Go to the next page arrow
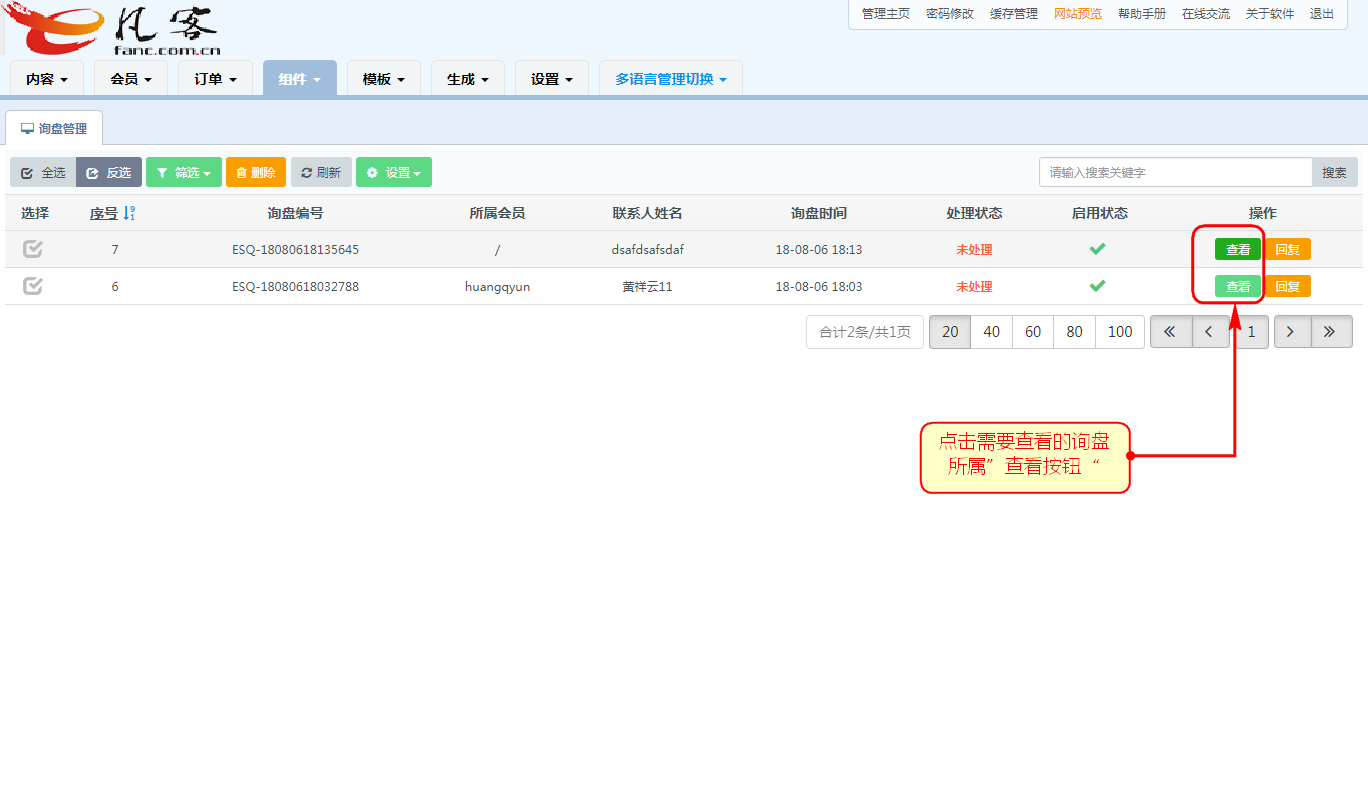1368x808 pixels. tap(1292, 332)
